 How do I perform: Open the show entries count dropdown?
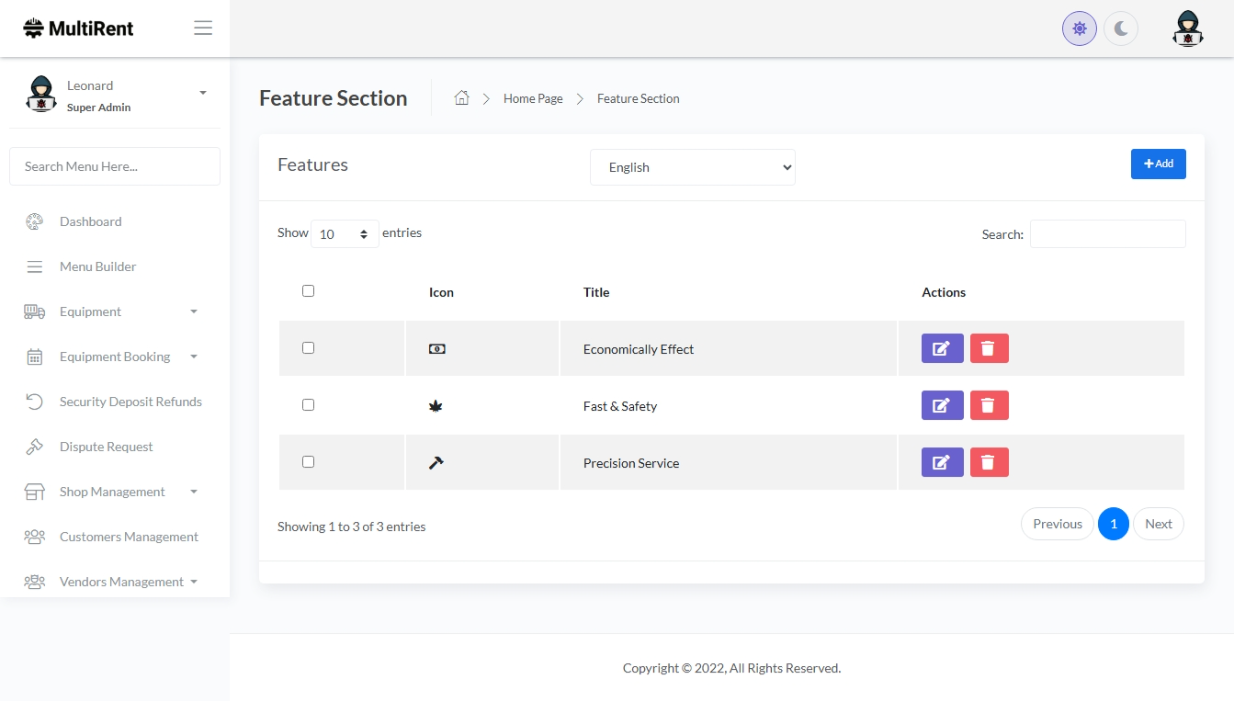(344, 234)
